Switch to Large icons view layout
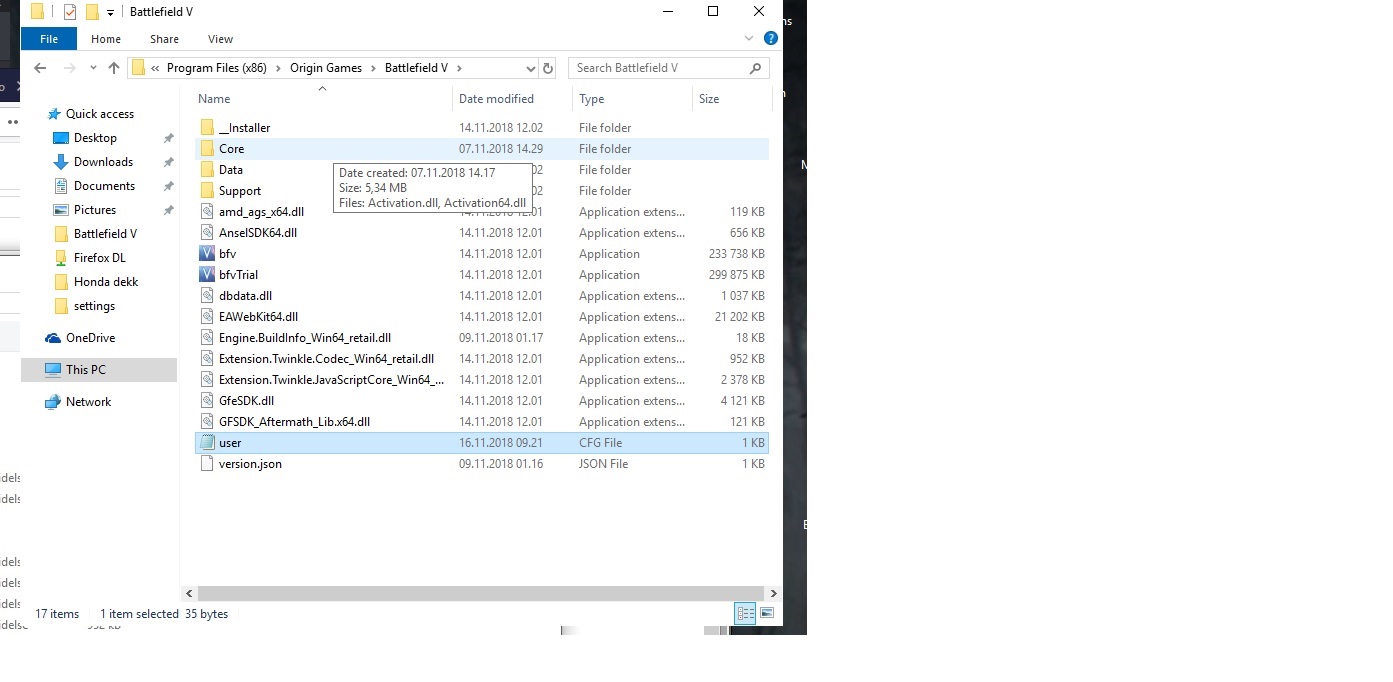Screen dimensions: 1393x682 [x=767, y=613]
